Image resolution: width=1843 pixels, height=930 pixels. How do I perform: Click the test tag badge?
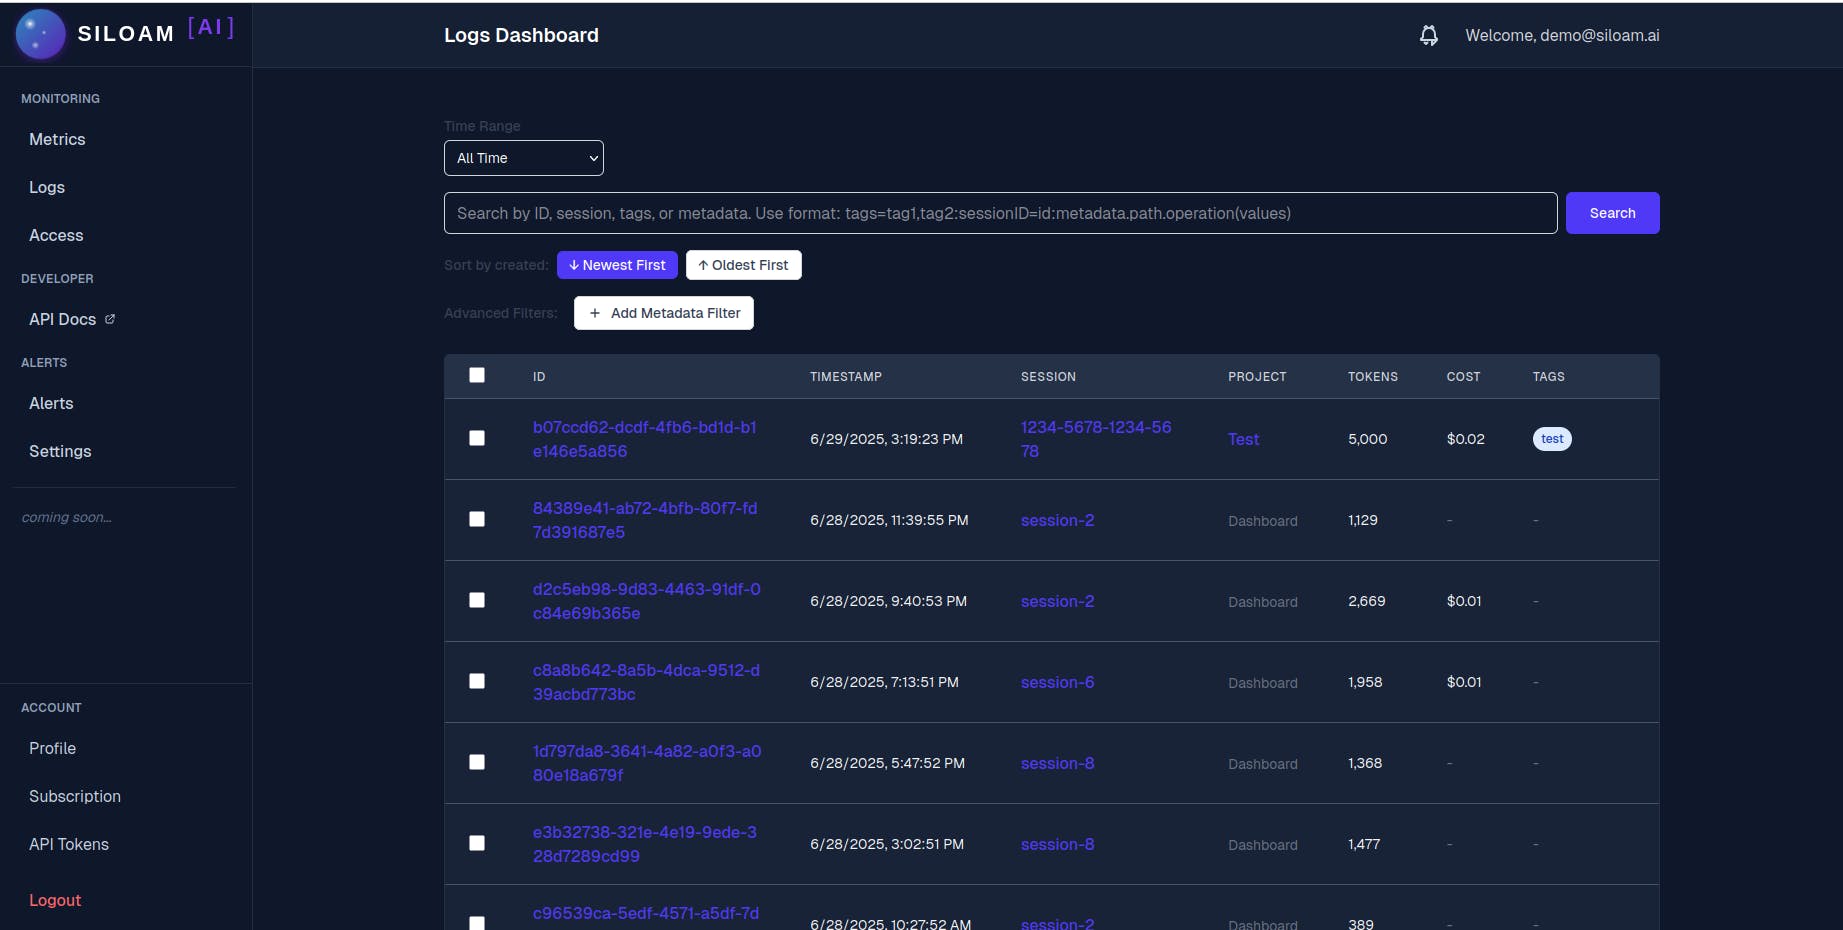tap(1552, 439)
